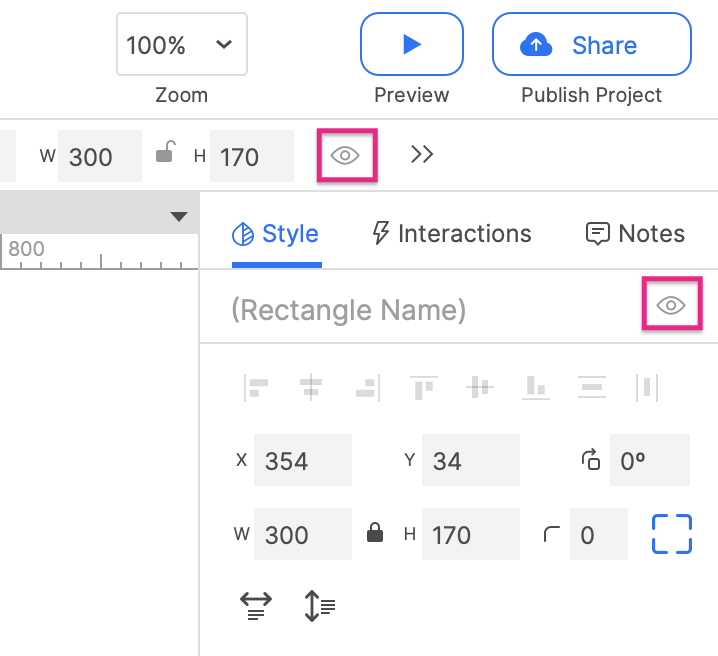Toggle the toolbar aspect ratio lock

(x=166, y=153)
